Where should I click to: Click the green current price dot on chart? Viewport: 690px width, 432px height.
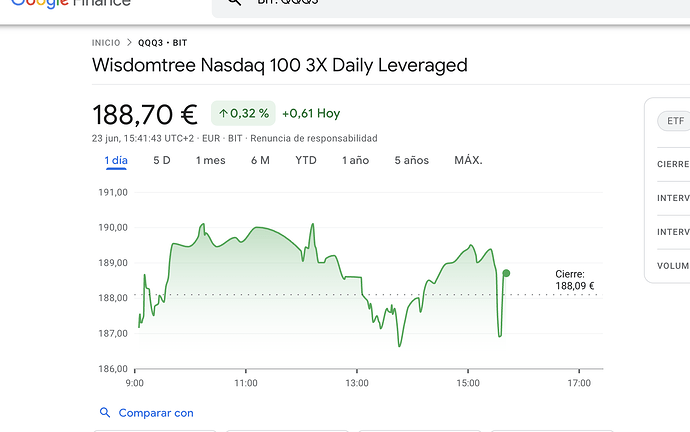coord(506,273)
